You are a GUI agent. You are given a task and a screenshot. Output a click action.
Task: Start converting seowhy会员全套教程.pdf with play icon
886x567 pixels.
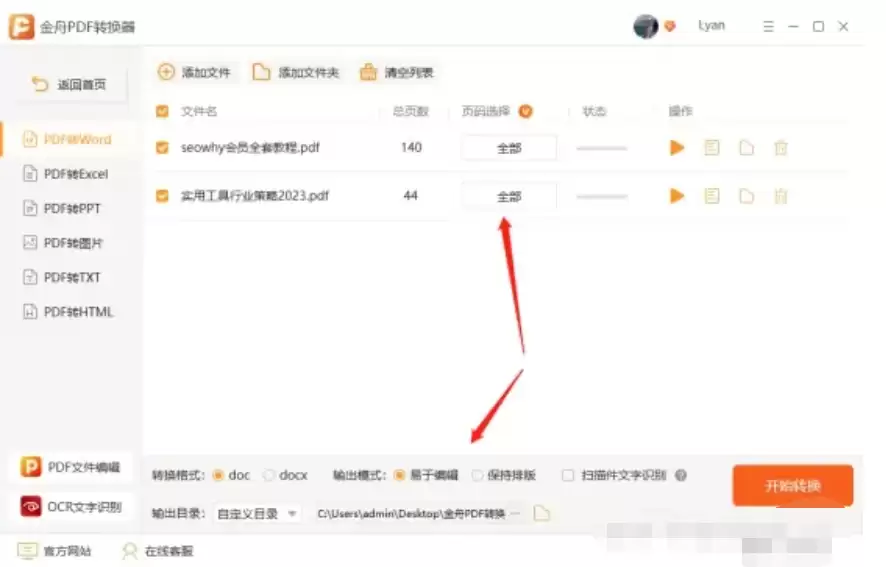[x=677, y=148]
